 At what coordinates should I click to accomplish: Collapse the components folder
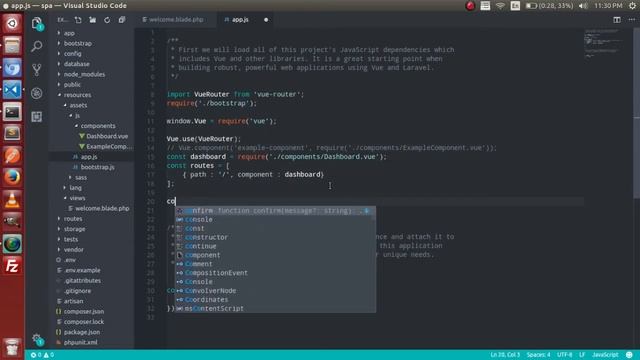point(98,126)
